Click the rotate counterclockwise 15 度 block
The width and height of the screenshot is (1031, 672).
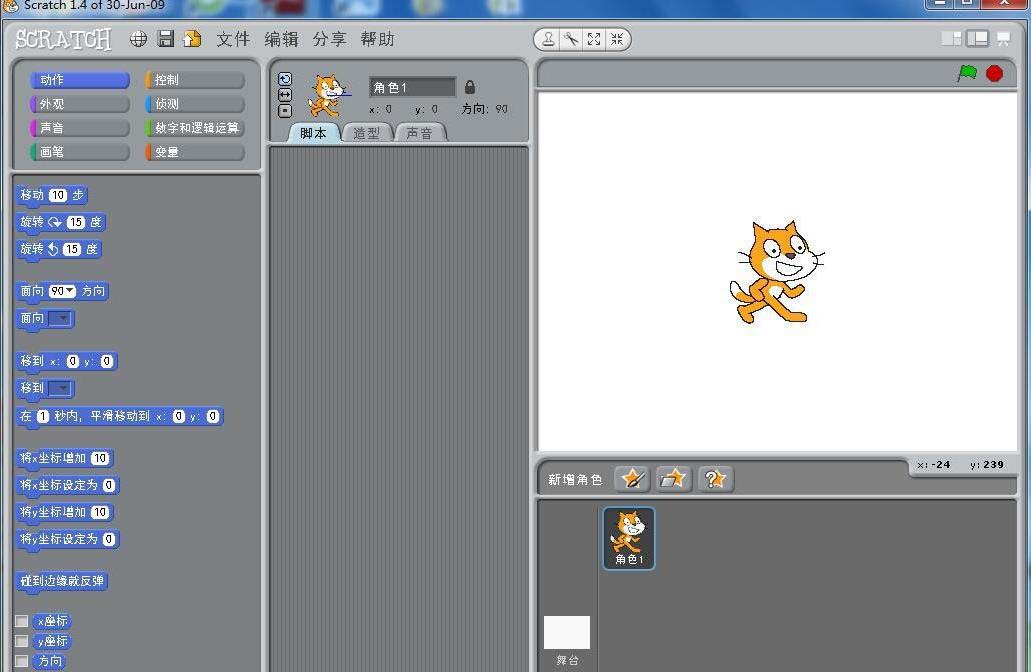click(59, 249)
